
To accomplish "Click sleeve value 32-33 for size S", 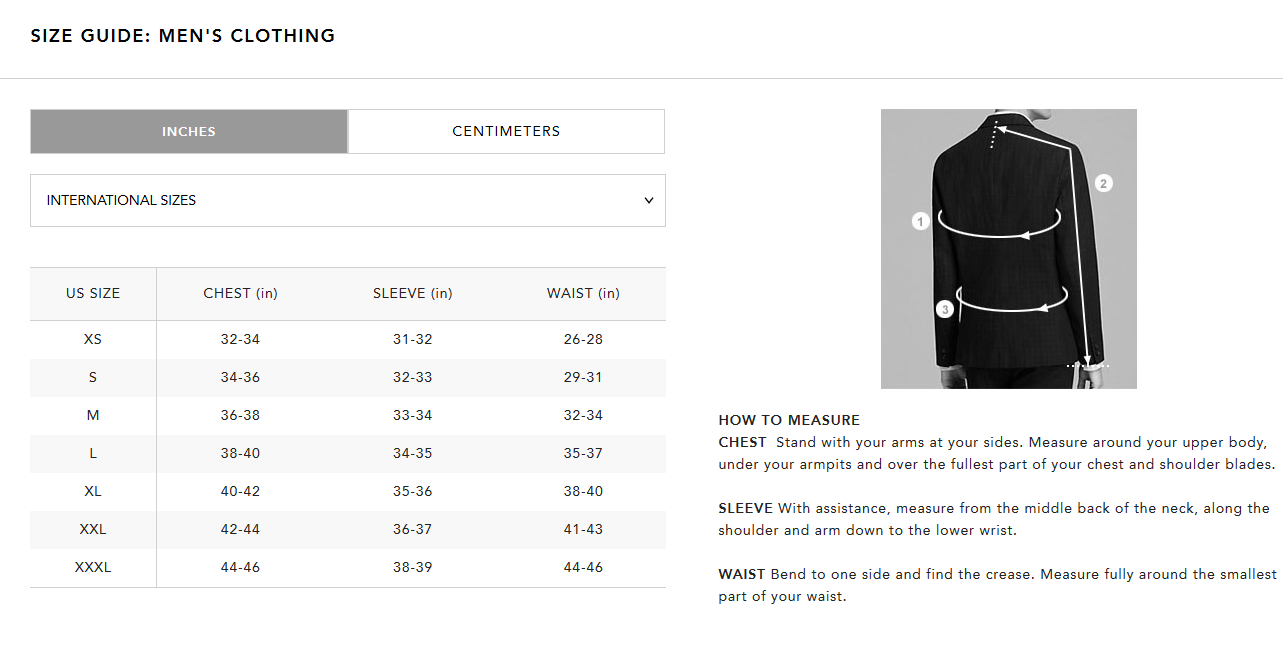I will coord(412,378).
